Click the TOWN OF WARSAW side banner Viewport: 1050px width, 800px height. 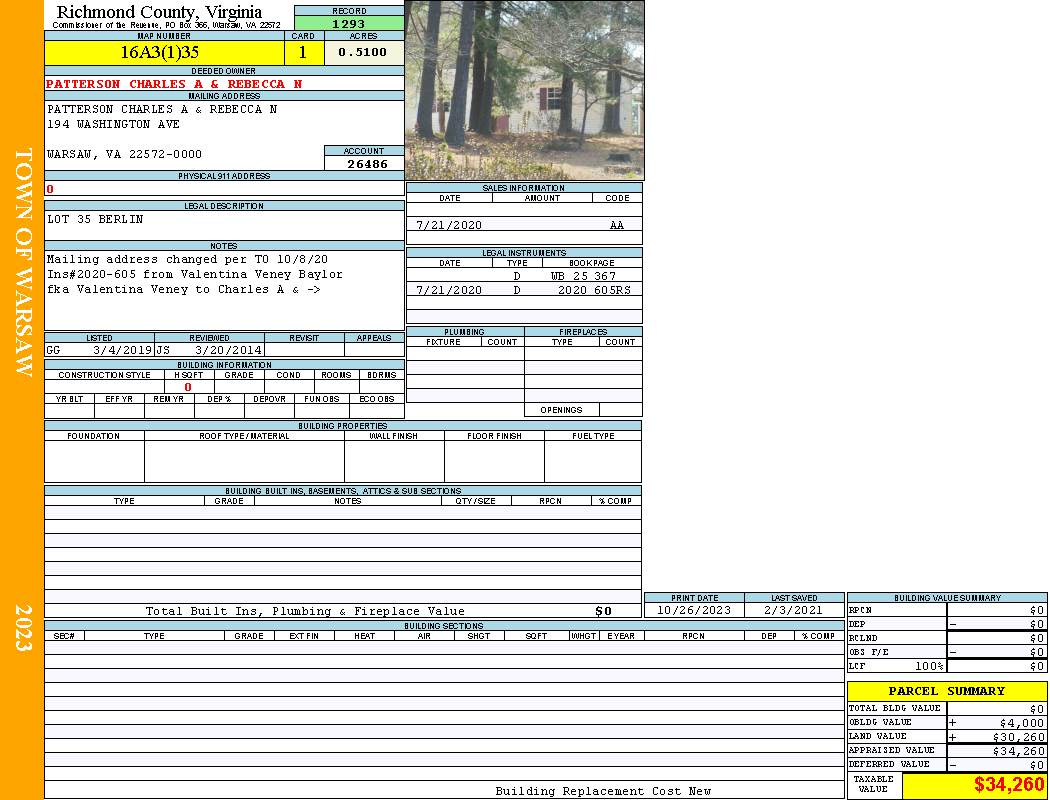(x=23, y=262)
